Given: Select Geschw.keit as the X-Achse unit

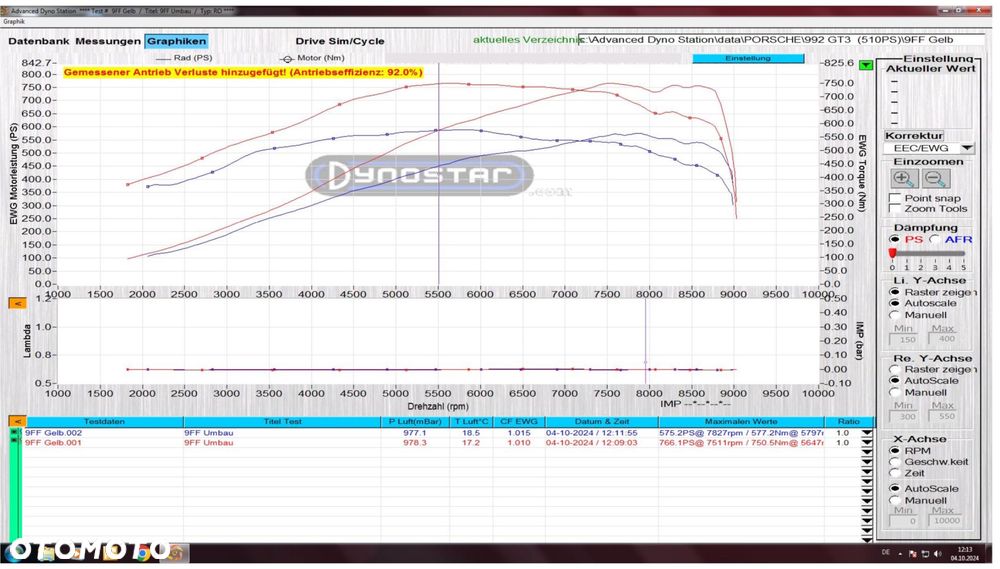Looking at the screenshot, I should (x=895, y=462).
